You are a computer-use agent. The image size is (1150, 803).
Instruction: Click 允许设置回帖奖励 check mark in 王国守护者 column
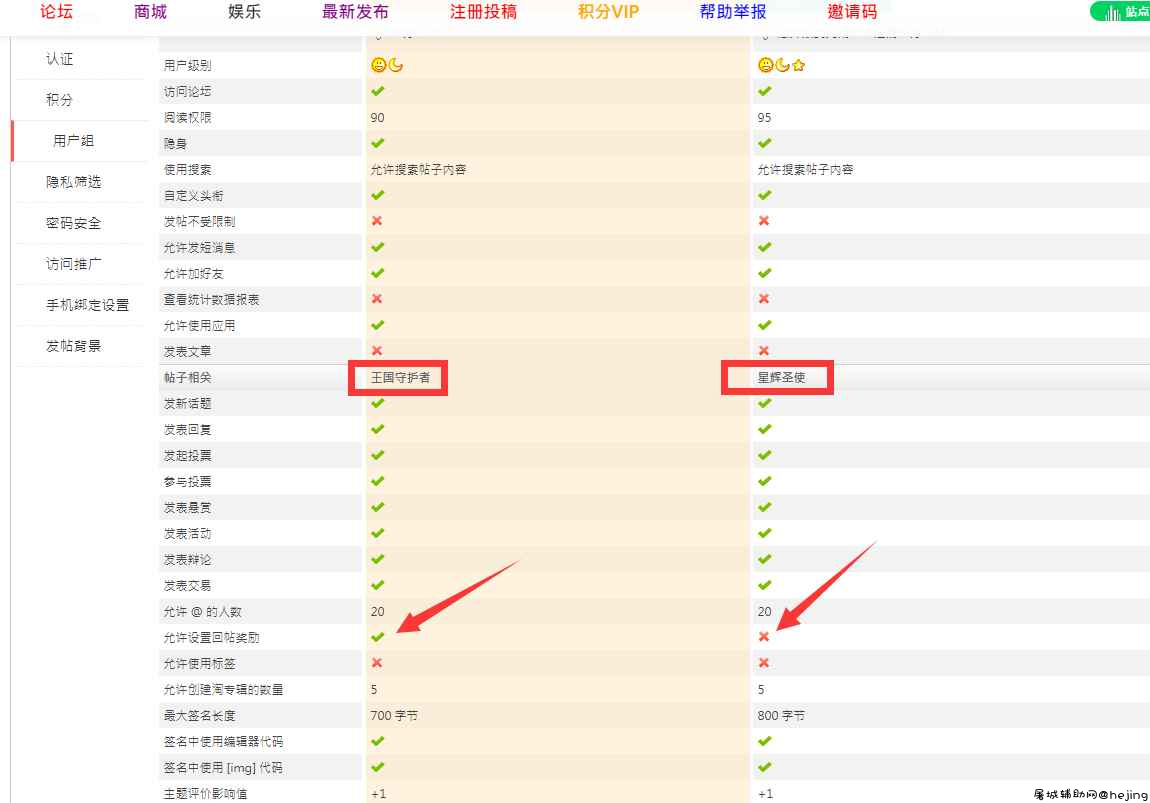coord(378,637)
